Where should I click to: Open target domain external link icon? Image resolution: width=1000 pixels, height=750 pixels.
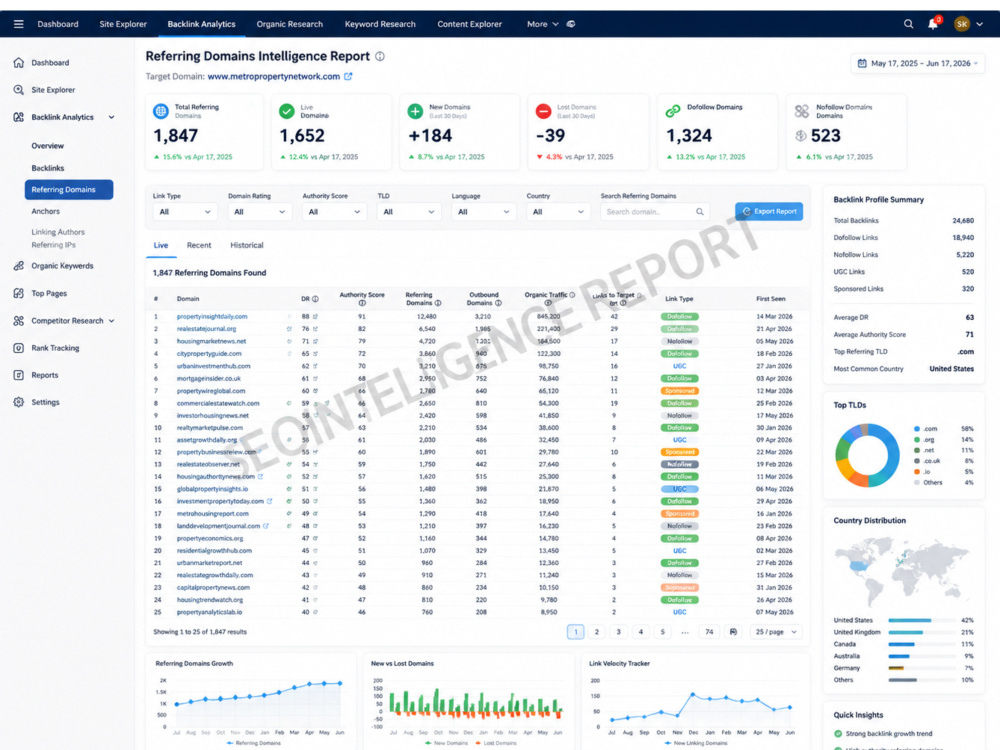[x=348, y=76]
